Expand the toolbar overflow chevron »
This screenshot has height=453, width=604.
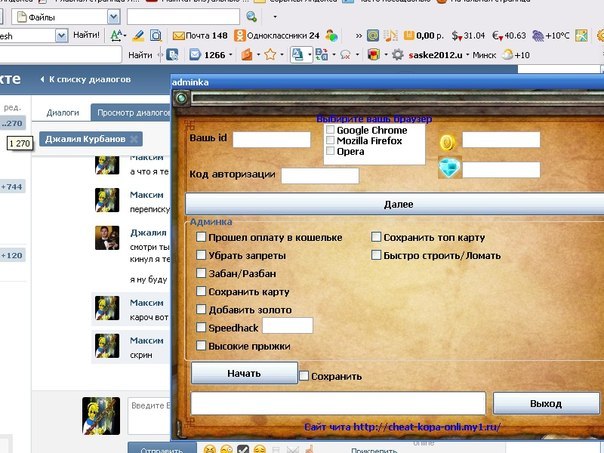coord(359,36)
